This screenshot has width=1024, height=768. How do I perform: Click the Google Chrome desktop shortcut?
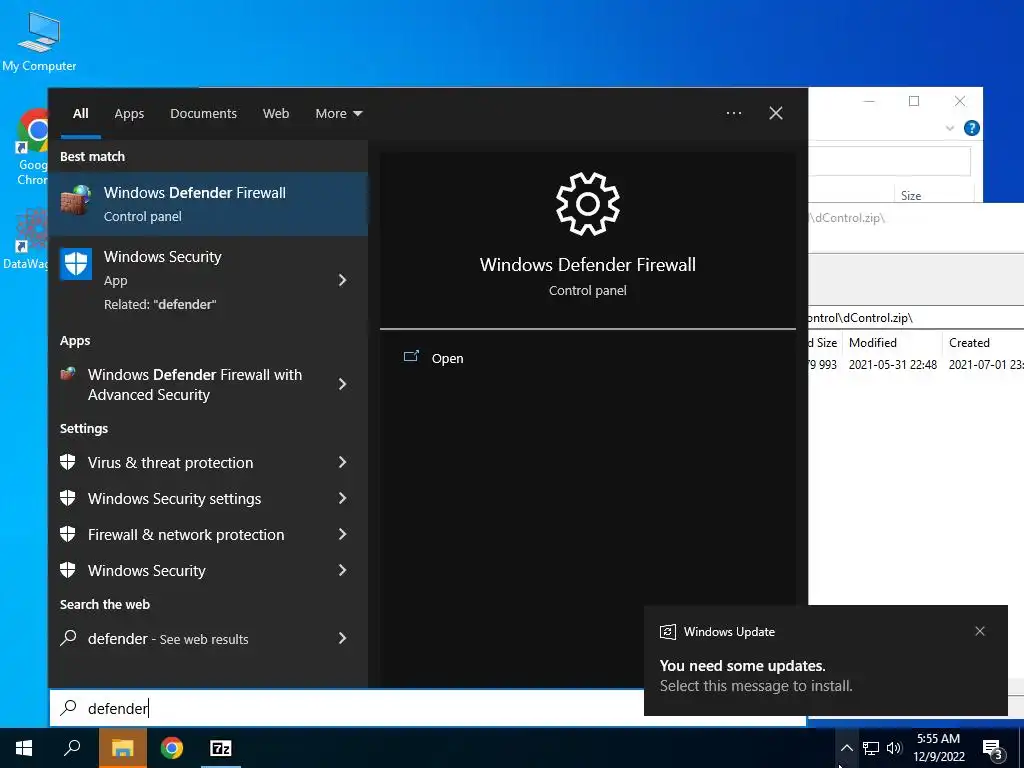(33, 148)
